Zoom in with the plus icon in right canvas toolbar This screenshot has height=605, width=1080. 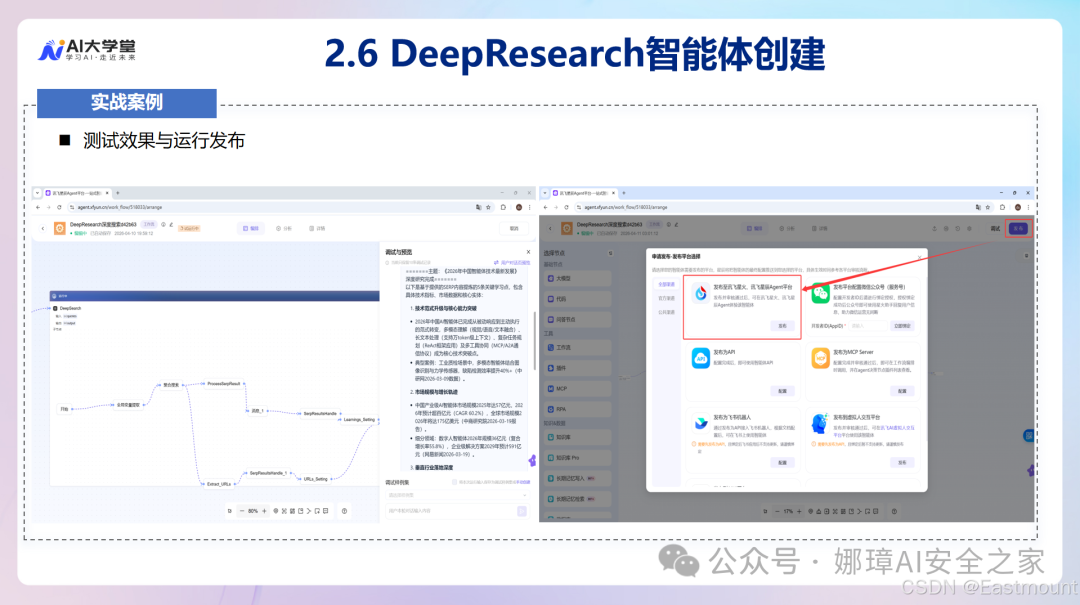[799, 511]
